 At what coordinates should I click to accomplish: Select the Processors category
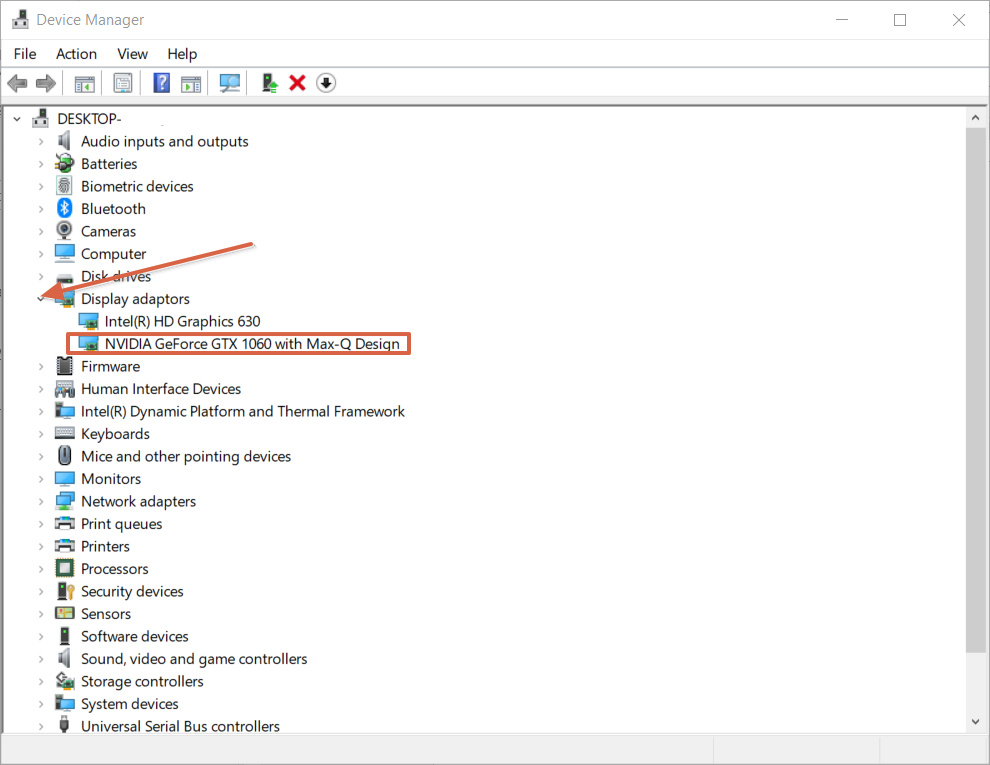tap(114, 569)
